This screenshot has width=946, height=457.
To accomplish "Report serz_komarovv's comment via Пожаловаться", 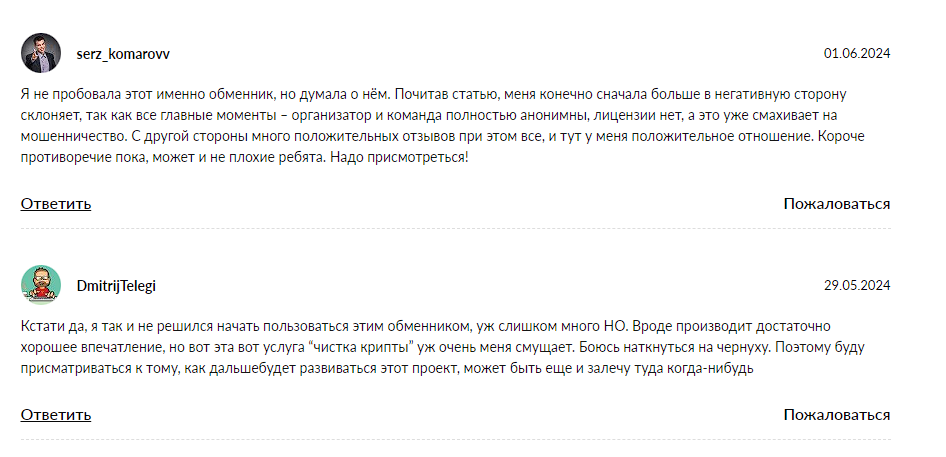I will click(836, 204).
